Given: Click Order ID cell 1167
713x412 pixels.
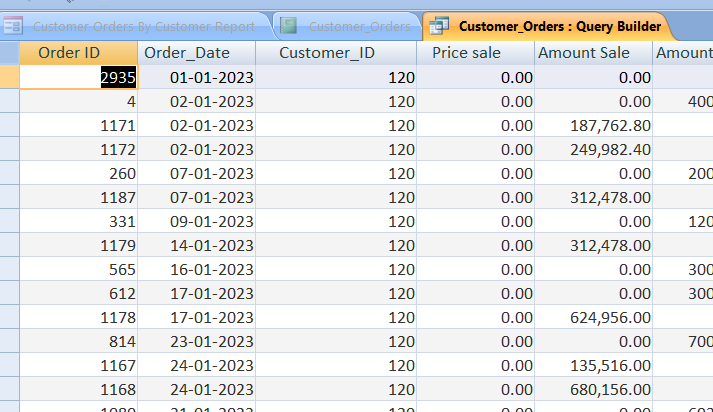Looking at the screenshot, I should tap(78, 366).
